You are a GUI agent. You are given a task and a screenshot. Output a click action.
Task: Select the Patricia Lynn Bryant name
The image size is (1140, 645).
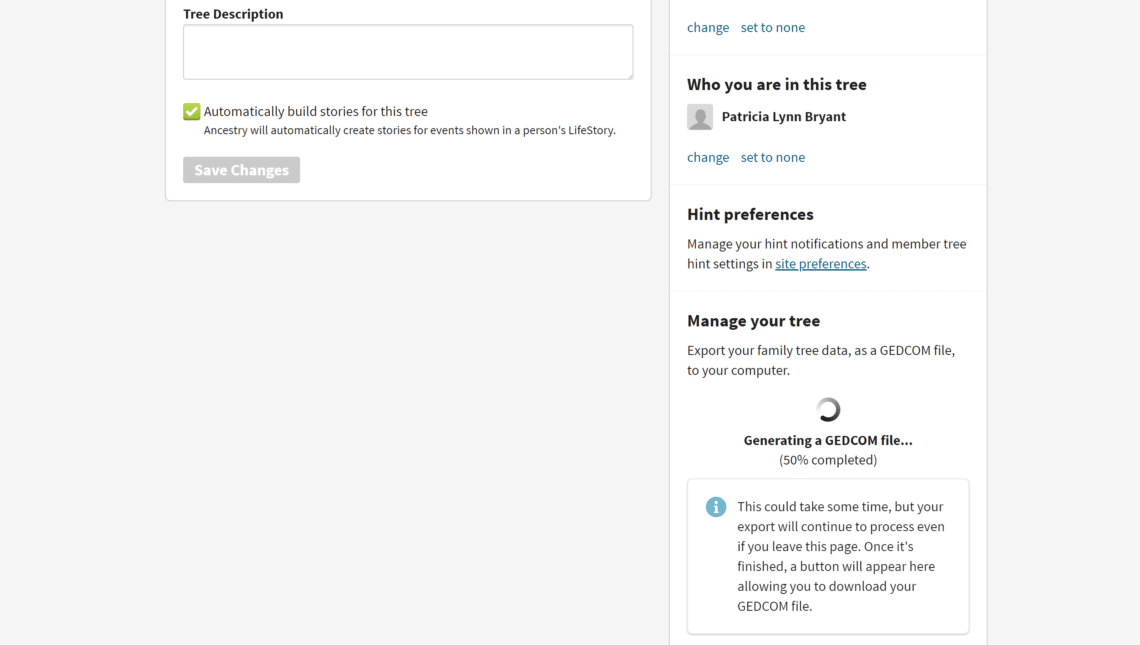784,117
